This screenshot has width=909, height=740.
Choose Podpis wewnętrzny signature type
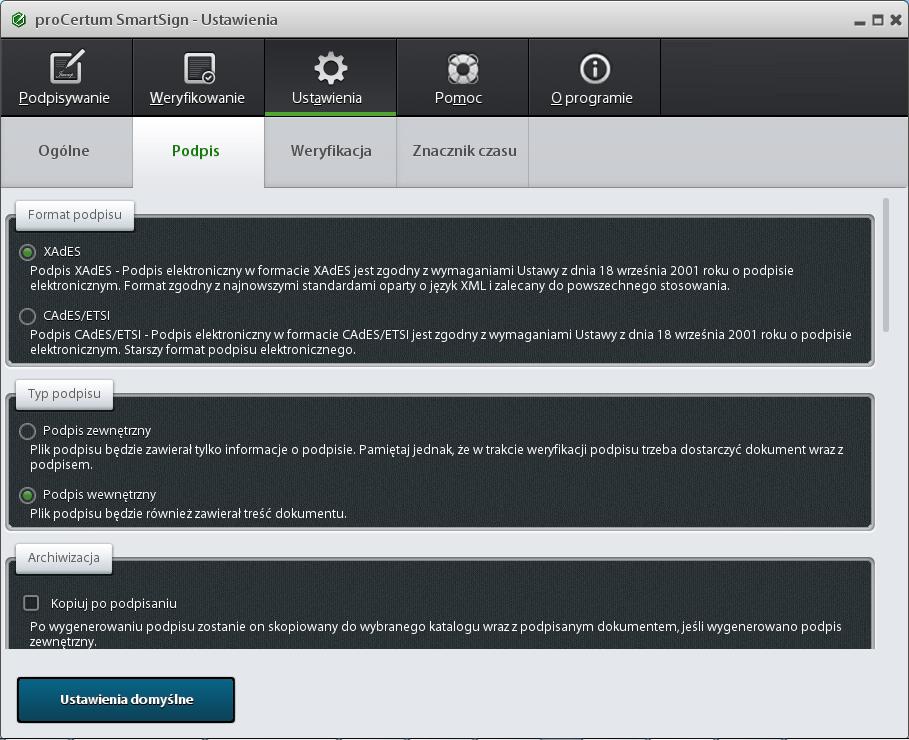28,495
